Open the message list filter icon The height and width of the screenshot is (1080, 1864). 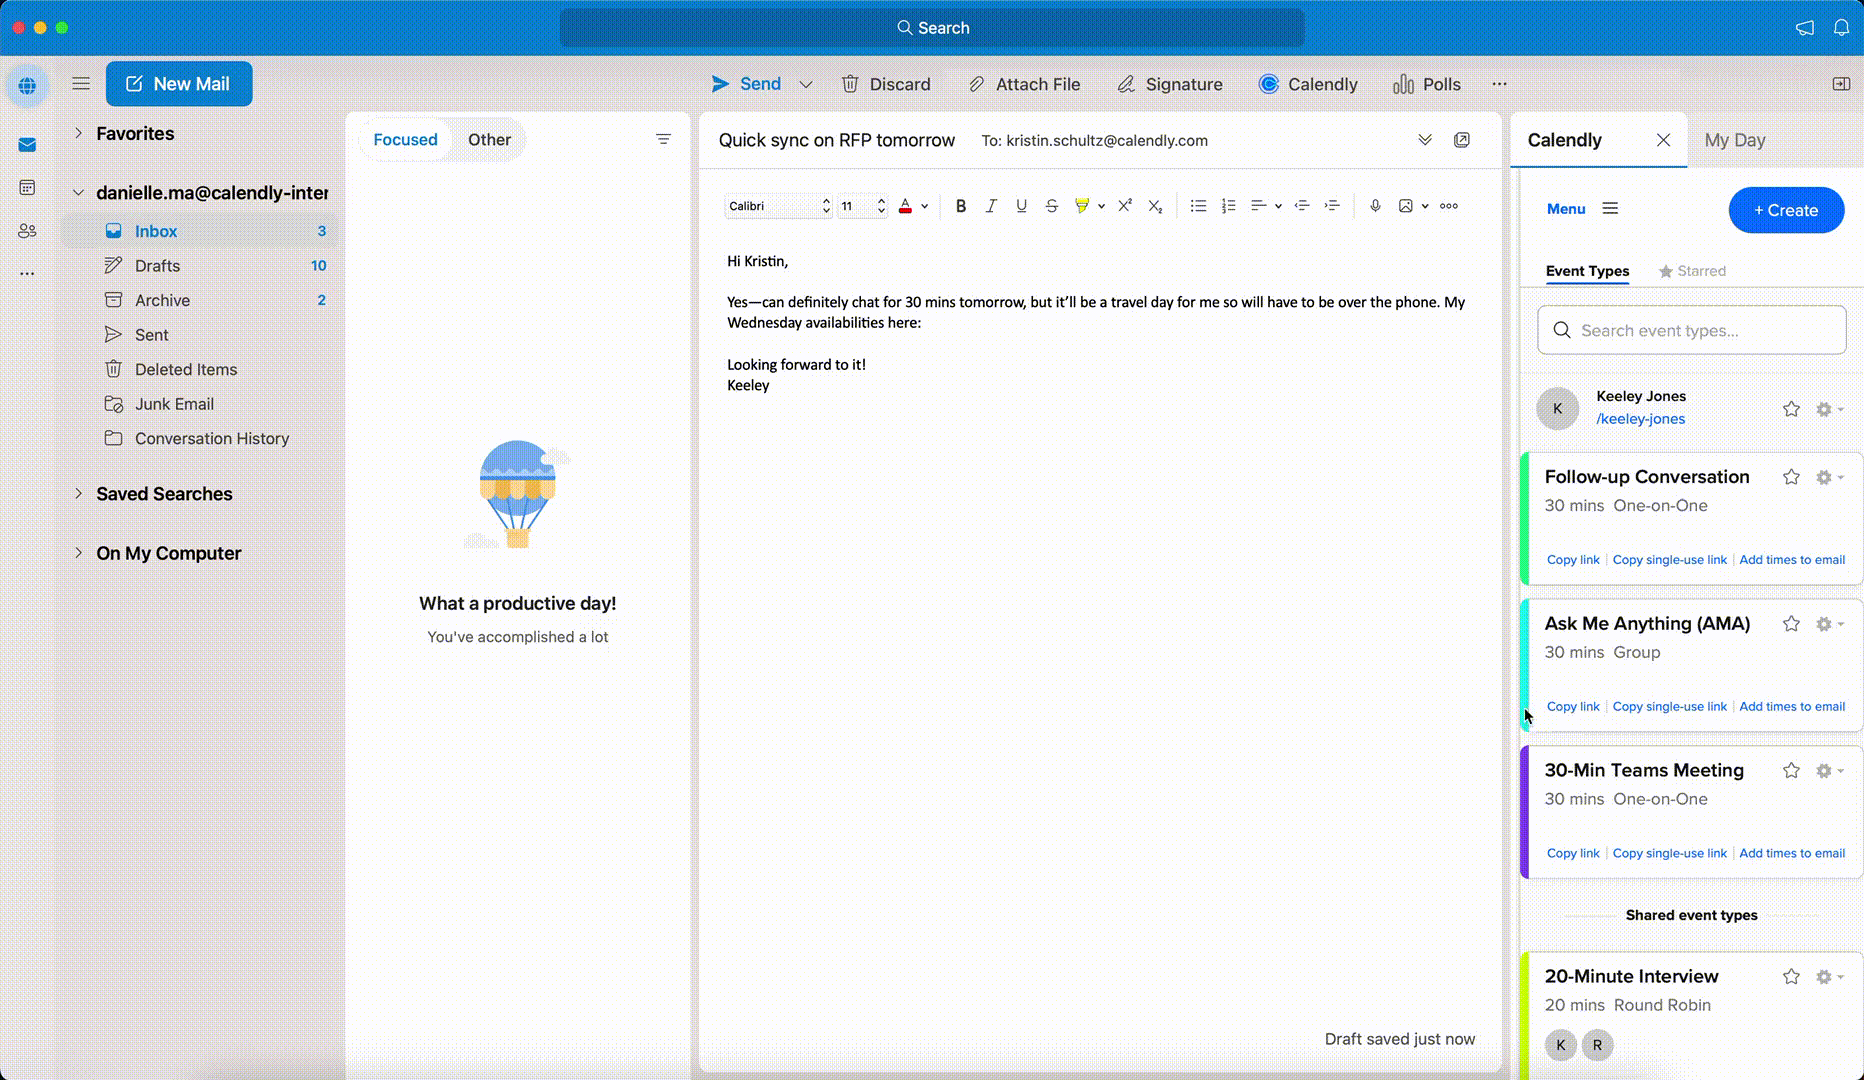coord(663,139)
